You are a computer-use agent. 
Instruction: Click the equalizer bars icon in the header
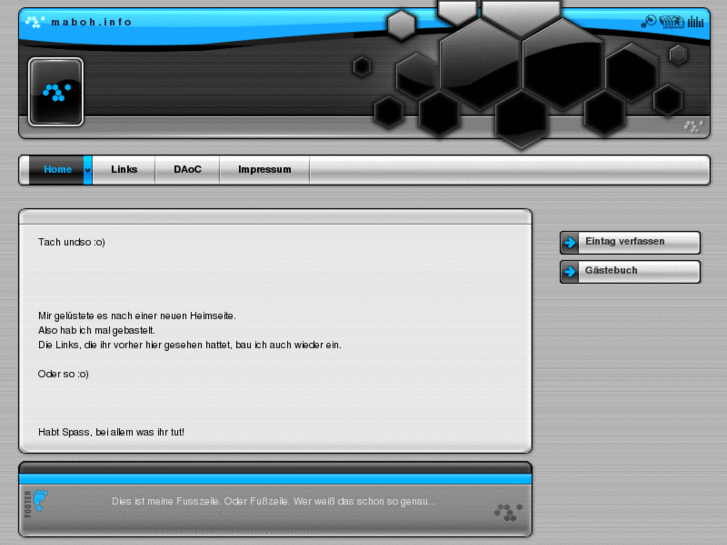pyautogui.click(x=695, y=21)
